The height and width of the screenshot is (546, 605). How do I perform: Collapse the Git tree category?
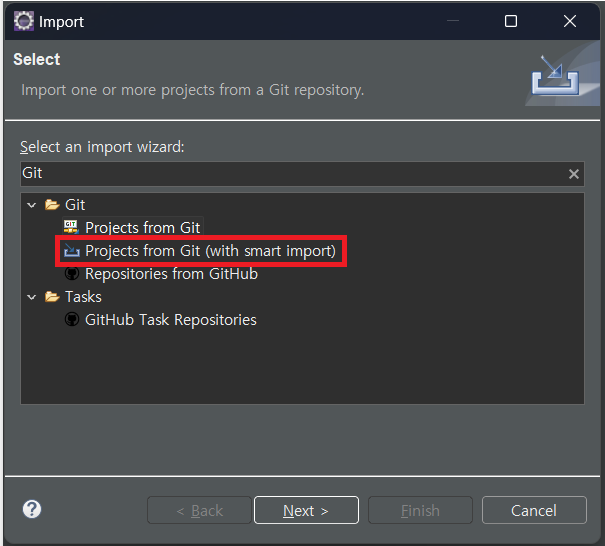[32, 205]
